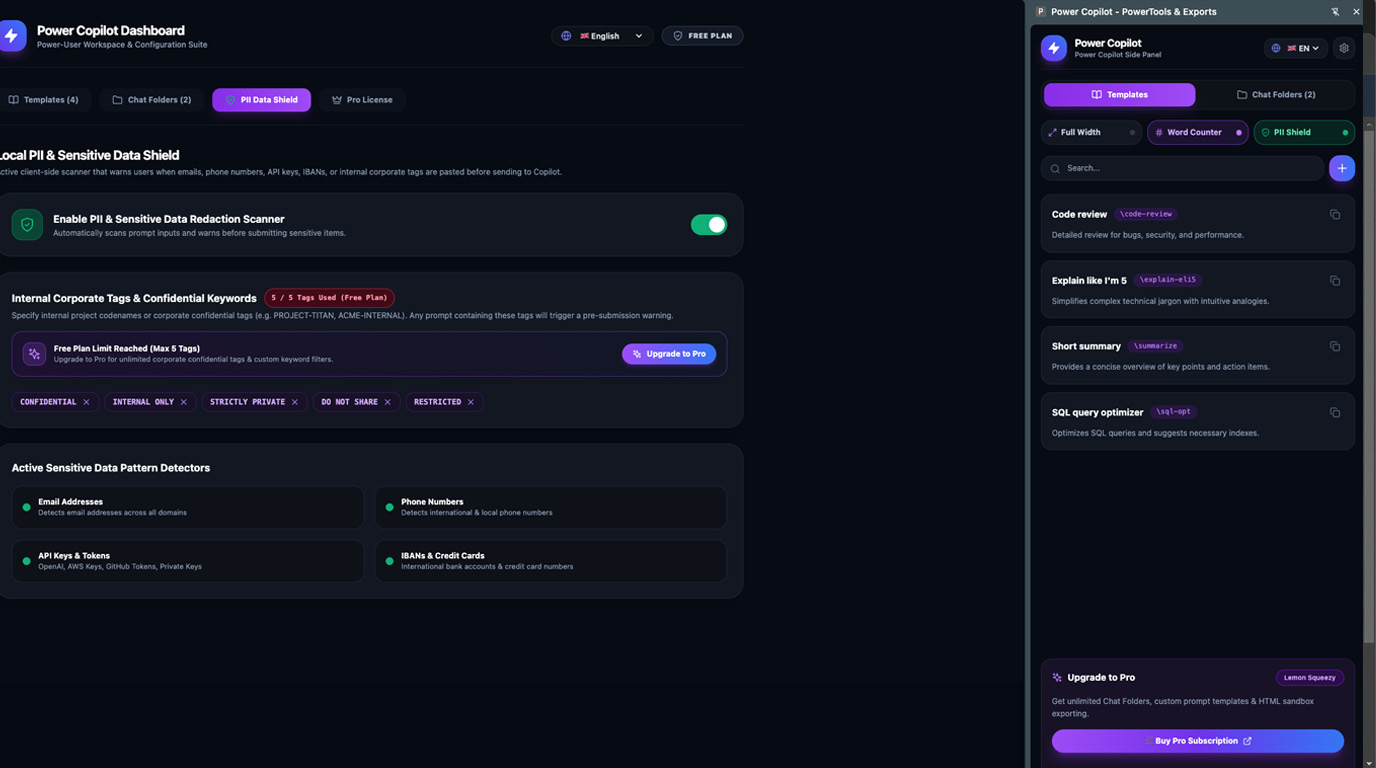
Task: Toggle PII Shield in side panel
Action: (x=1304, y=132)
